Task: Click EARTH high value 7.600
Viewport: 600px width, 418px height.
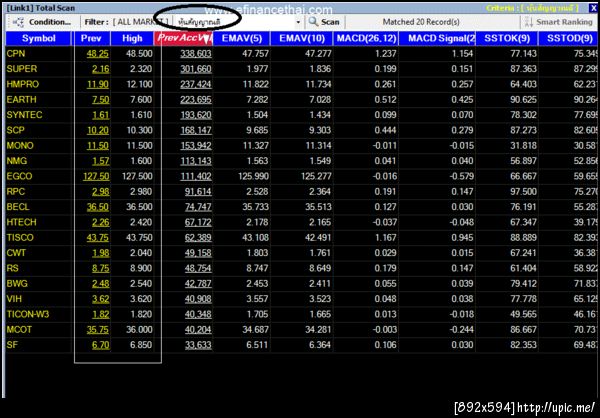Action: [x=141, y=100]
